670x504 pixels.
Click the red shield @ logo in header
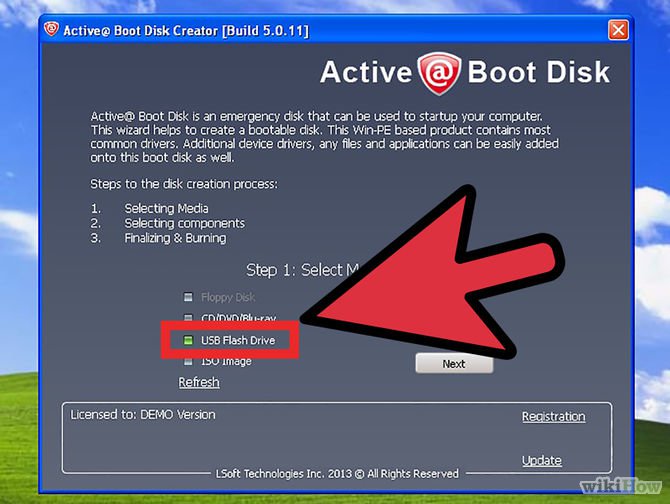coord(439,73)
